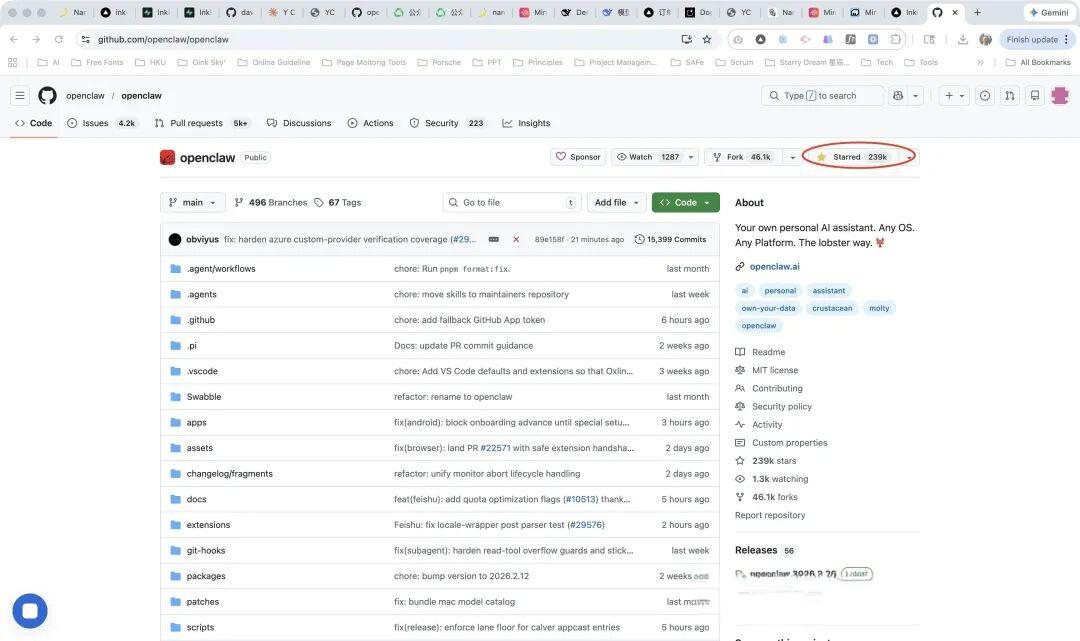The width and height of the screenshot is (1080, 641).
Task: Open the Copilot icon in the header
Action: 898,96
